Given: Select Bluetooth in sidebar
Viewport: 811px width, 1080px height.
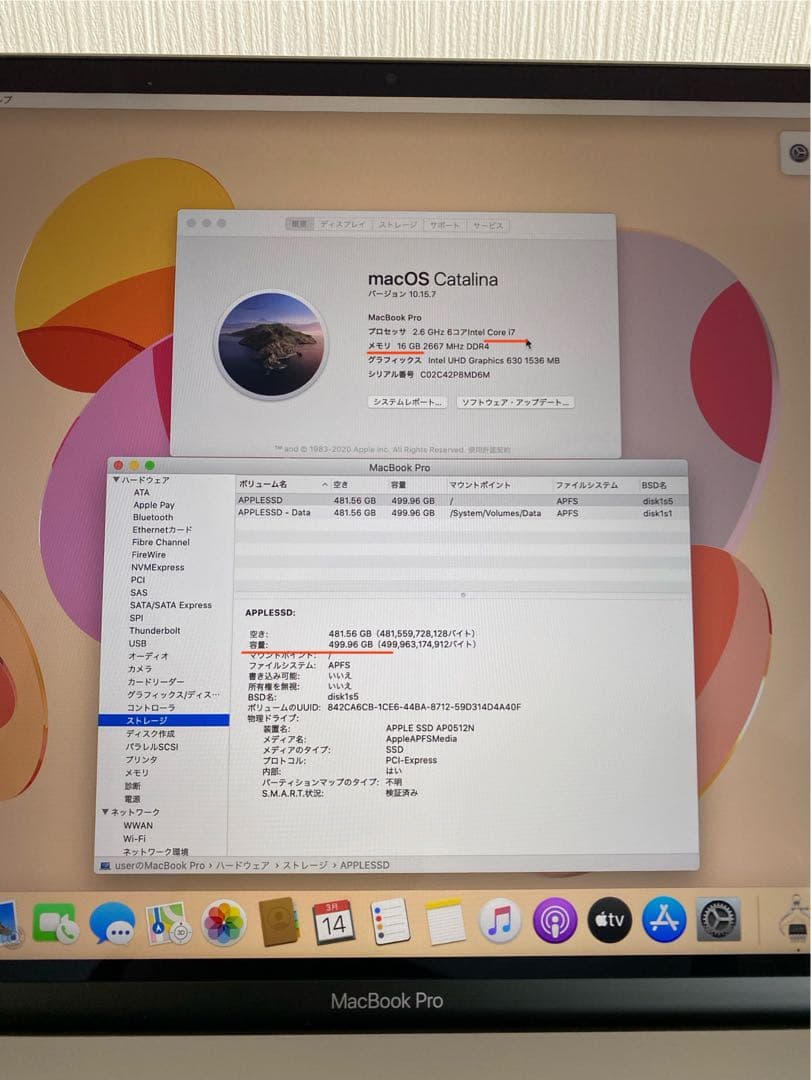Looking at the screenshot, I should [x=153, y=517].
